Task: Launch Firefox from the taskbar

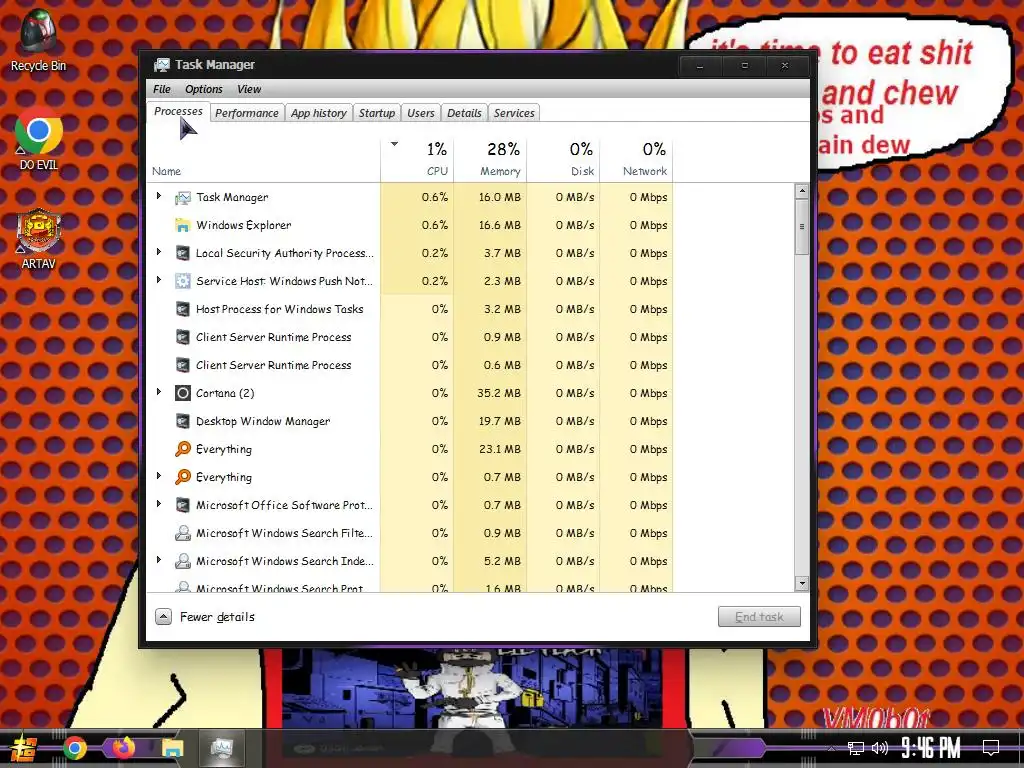Action: coord(123,747)
